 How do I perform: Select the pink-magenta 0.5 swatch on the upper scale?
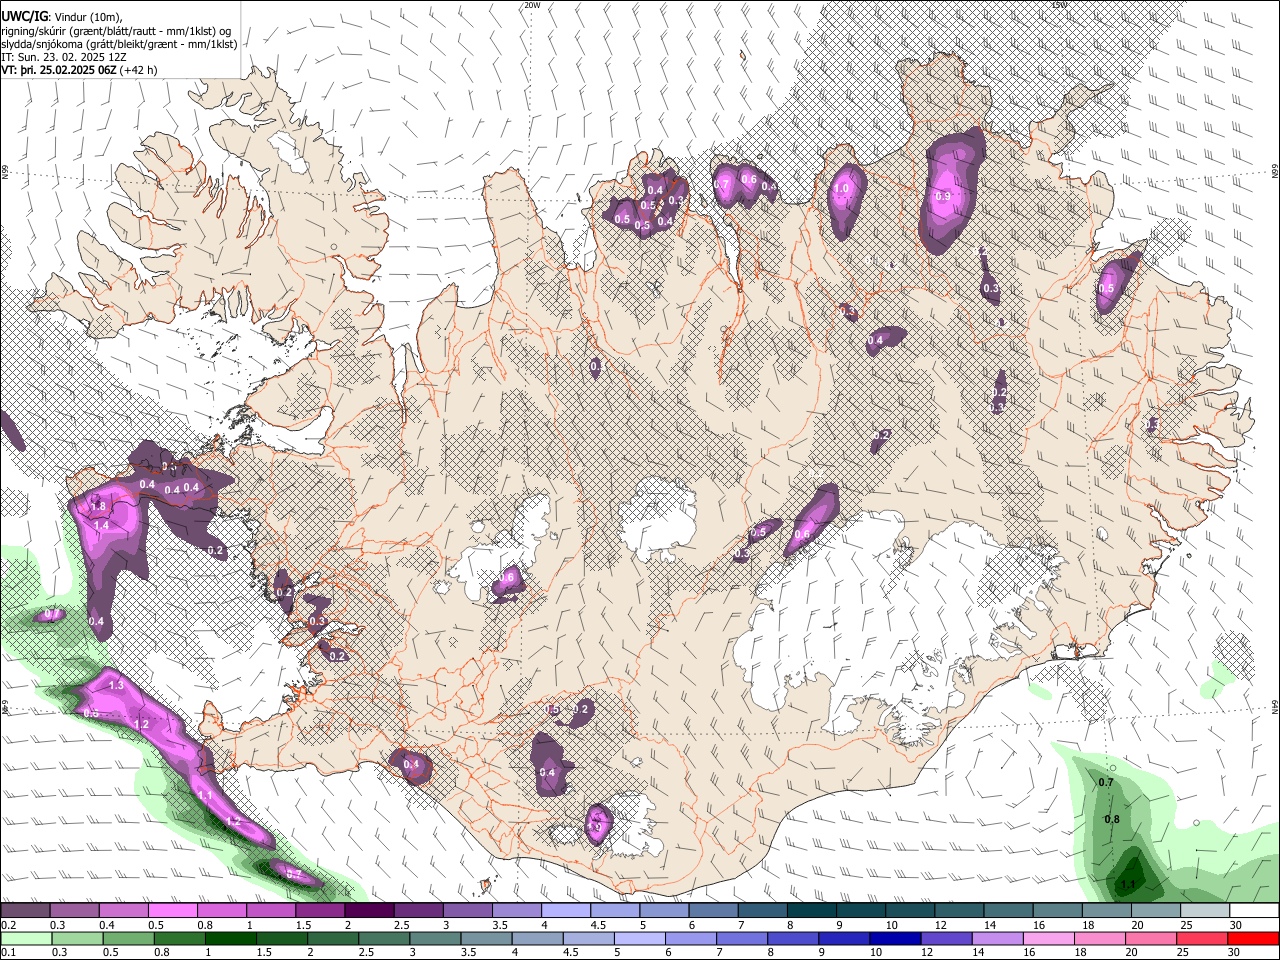pos(172,911)
